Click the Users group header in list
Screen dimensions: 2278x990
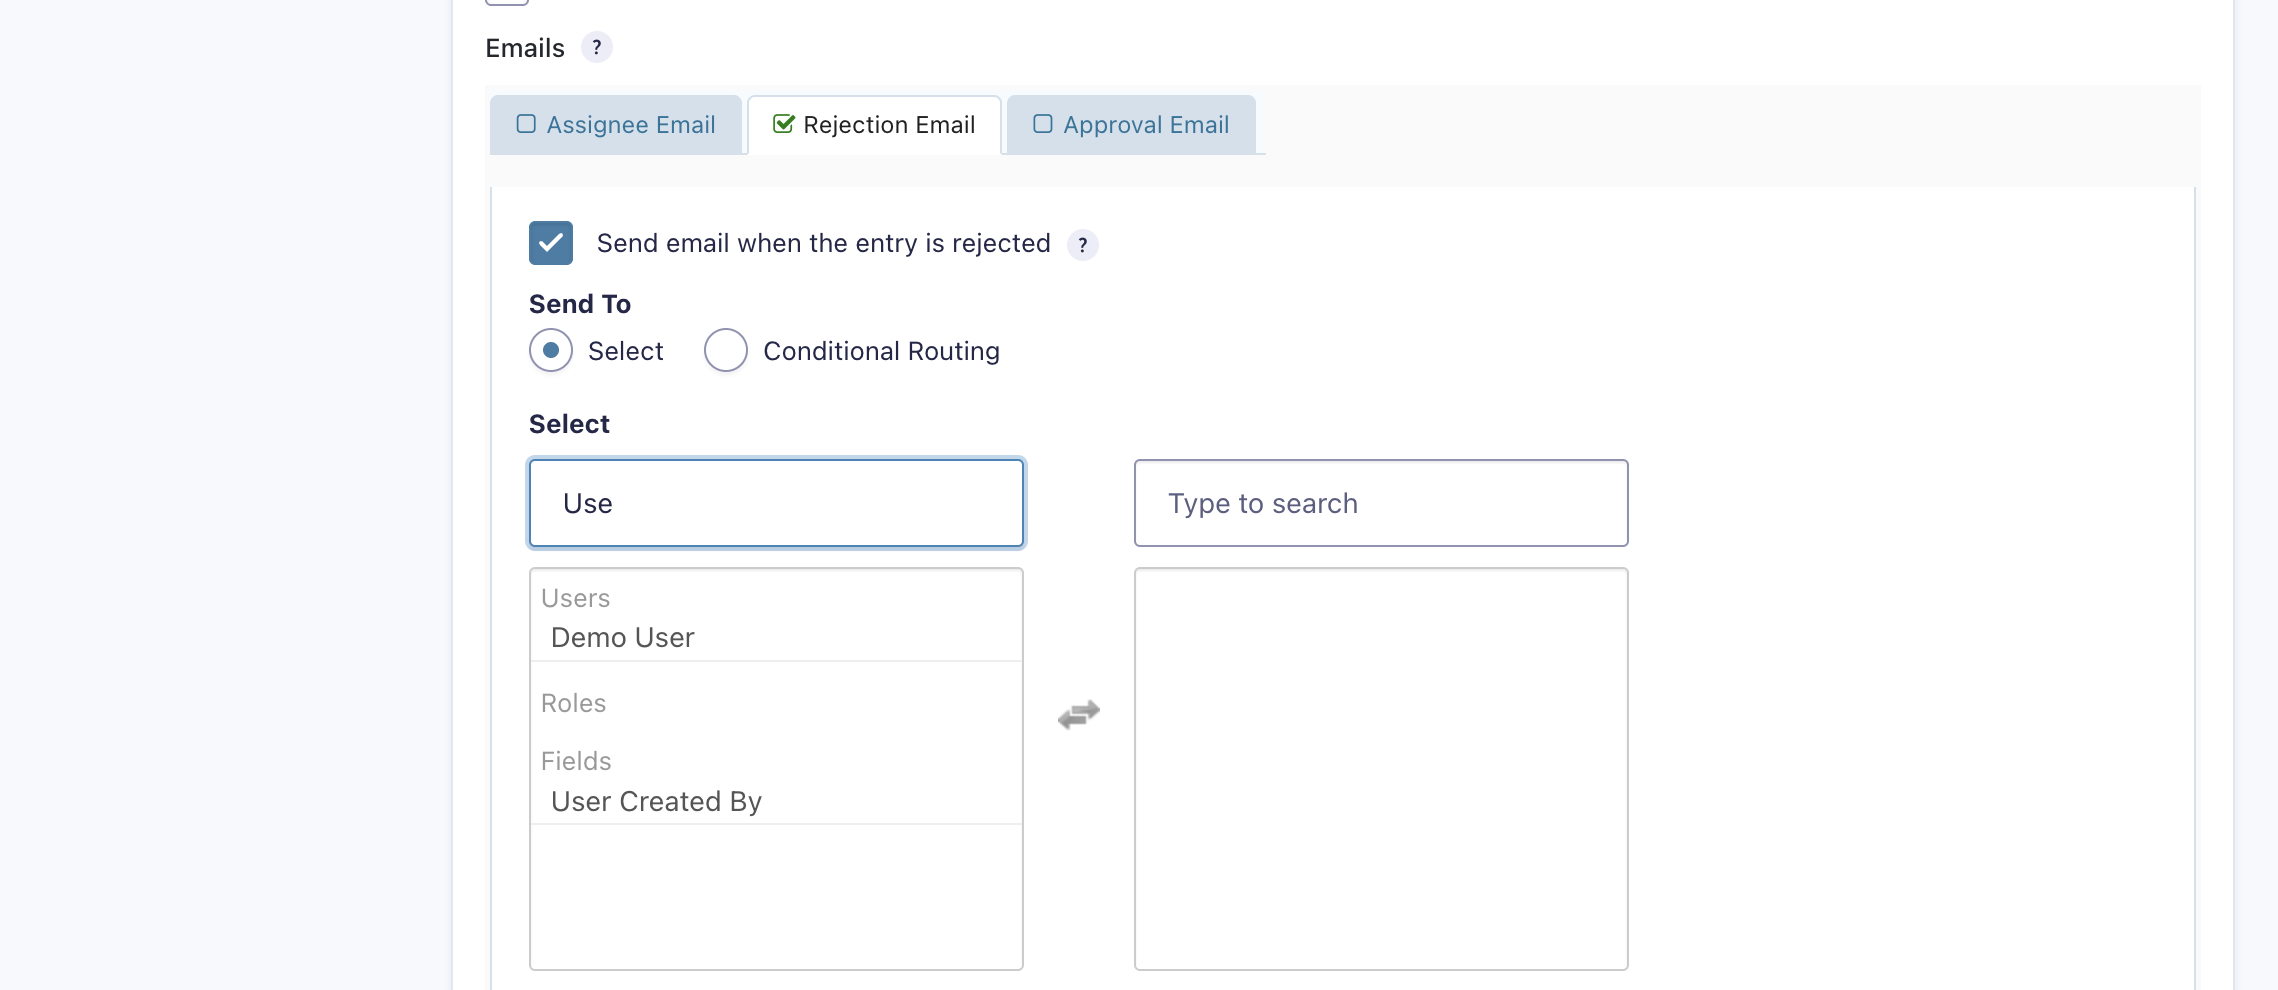(x=575, y=598)
